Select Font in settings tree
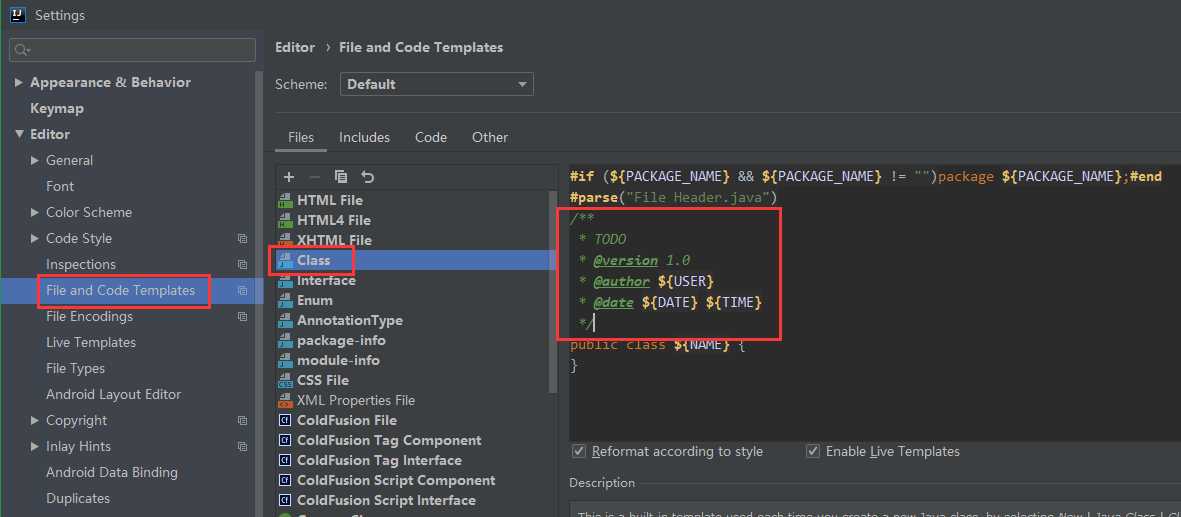Viewport: 1181px width, 517px height. pyautogui.click(x=60, y=186)
